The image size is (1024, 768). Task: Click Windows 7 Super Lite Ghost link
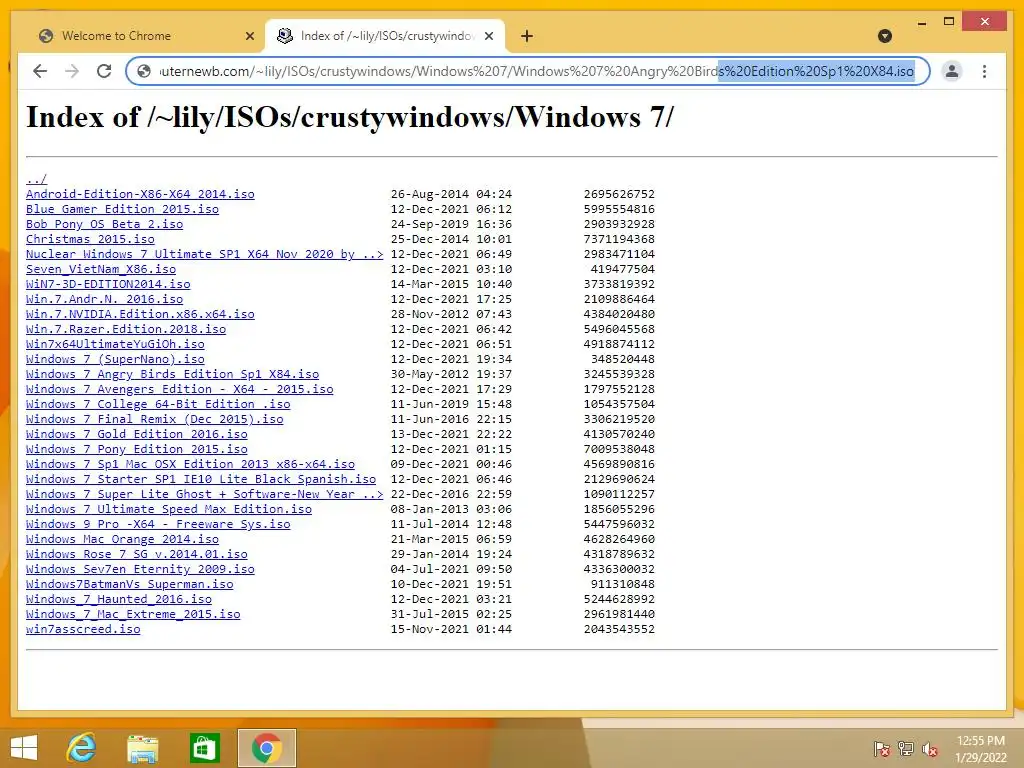pos(204,494)
